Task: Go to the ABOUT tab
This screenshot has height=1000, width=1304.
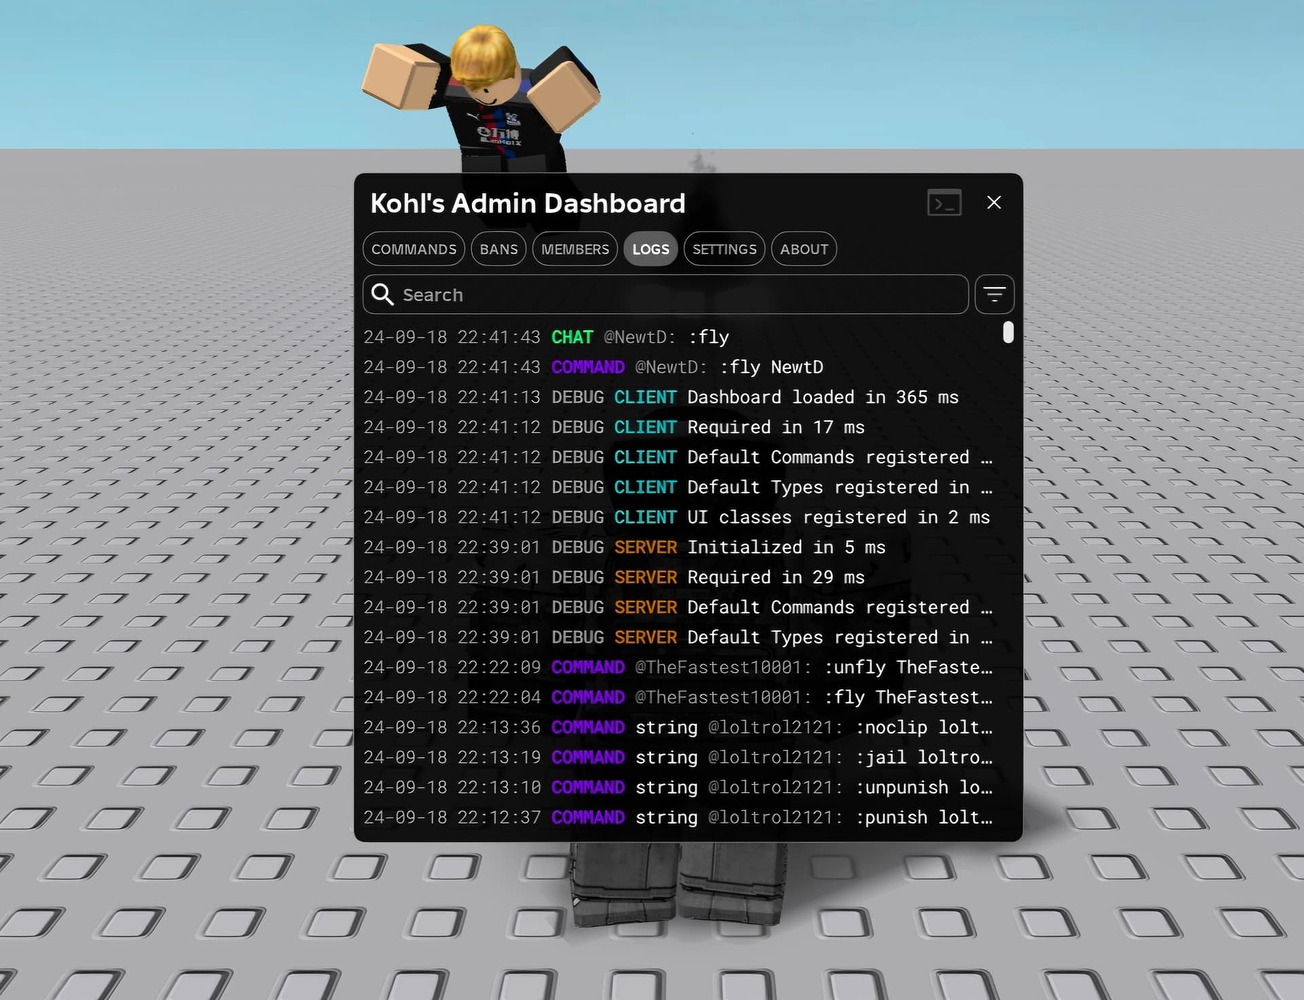Action: (x=803, y=249)
